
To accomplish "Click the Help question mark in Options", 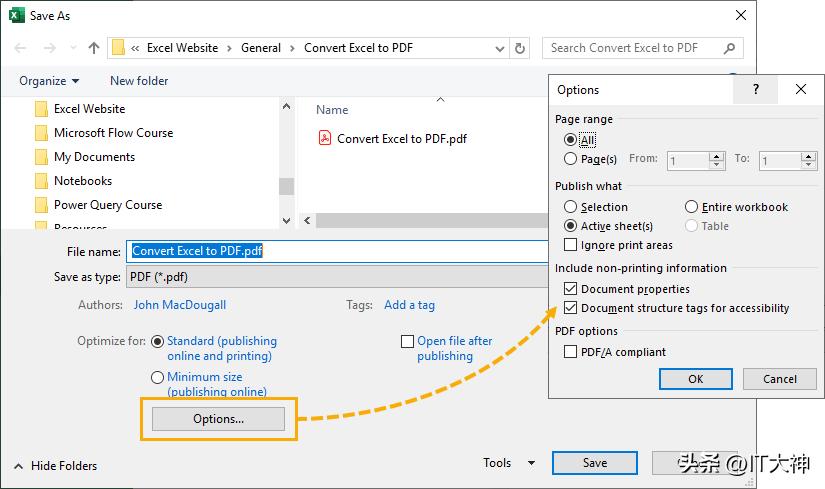I will 756,89.
